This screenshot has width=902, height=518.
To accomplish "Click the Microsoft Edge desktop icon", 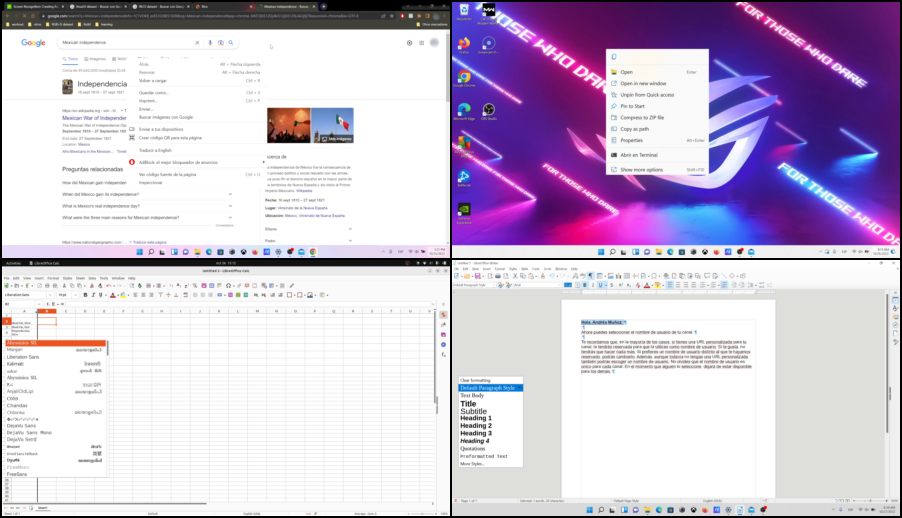I will [x=464, y=111].
